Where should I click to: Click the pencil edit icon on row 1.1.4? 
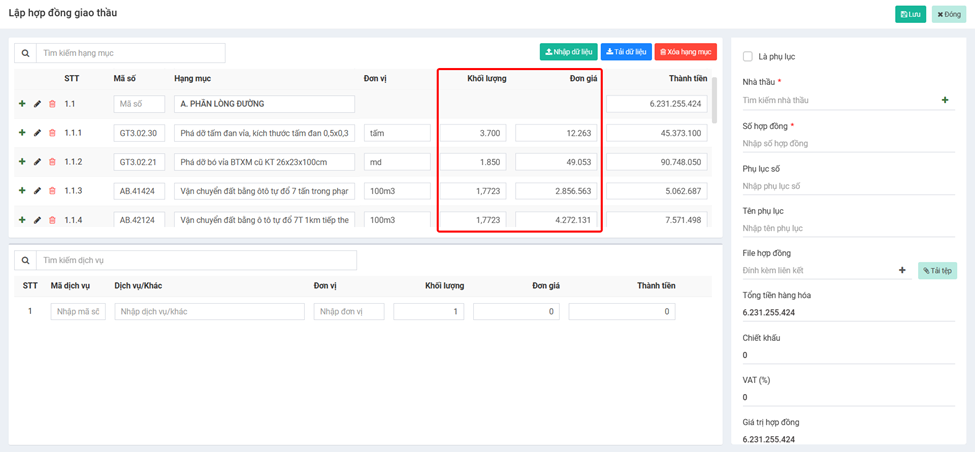(x=37, y=220)
